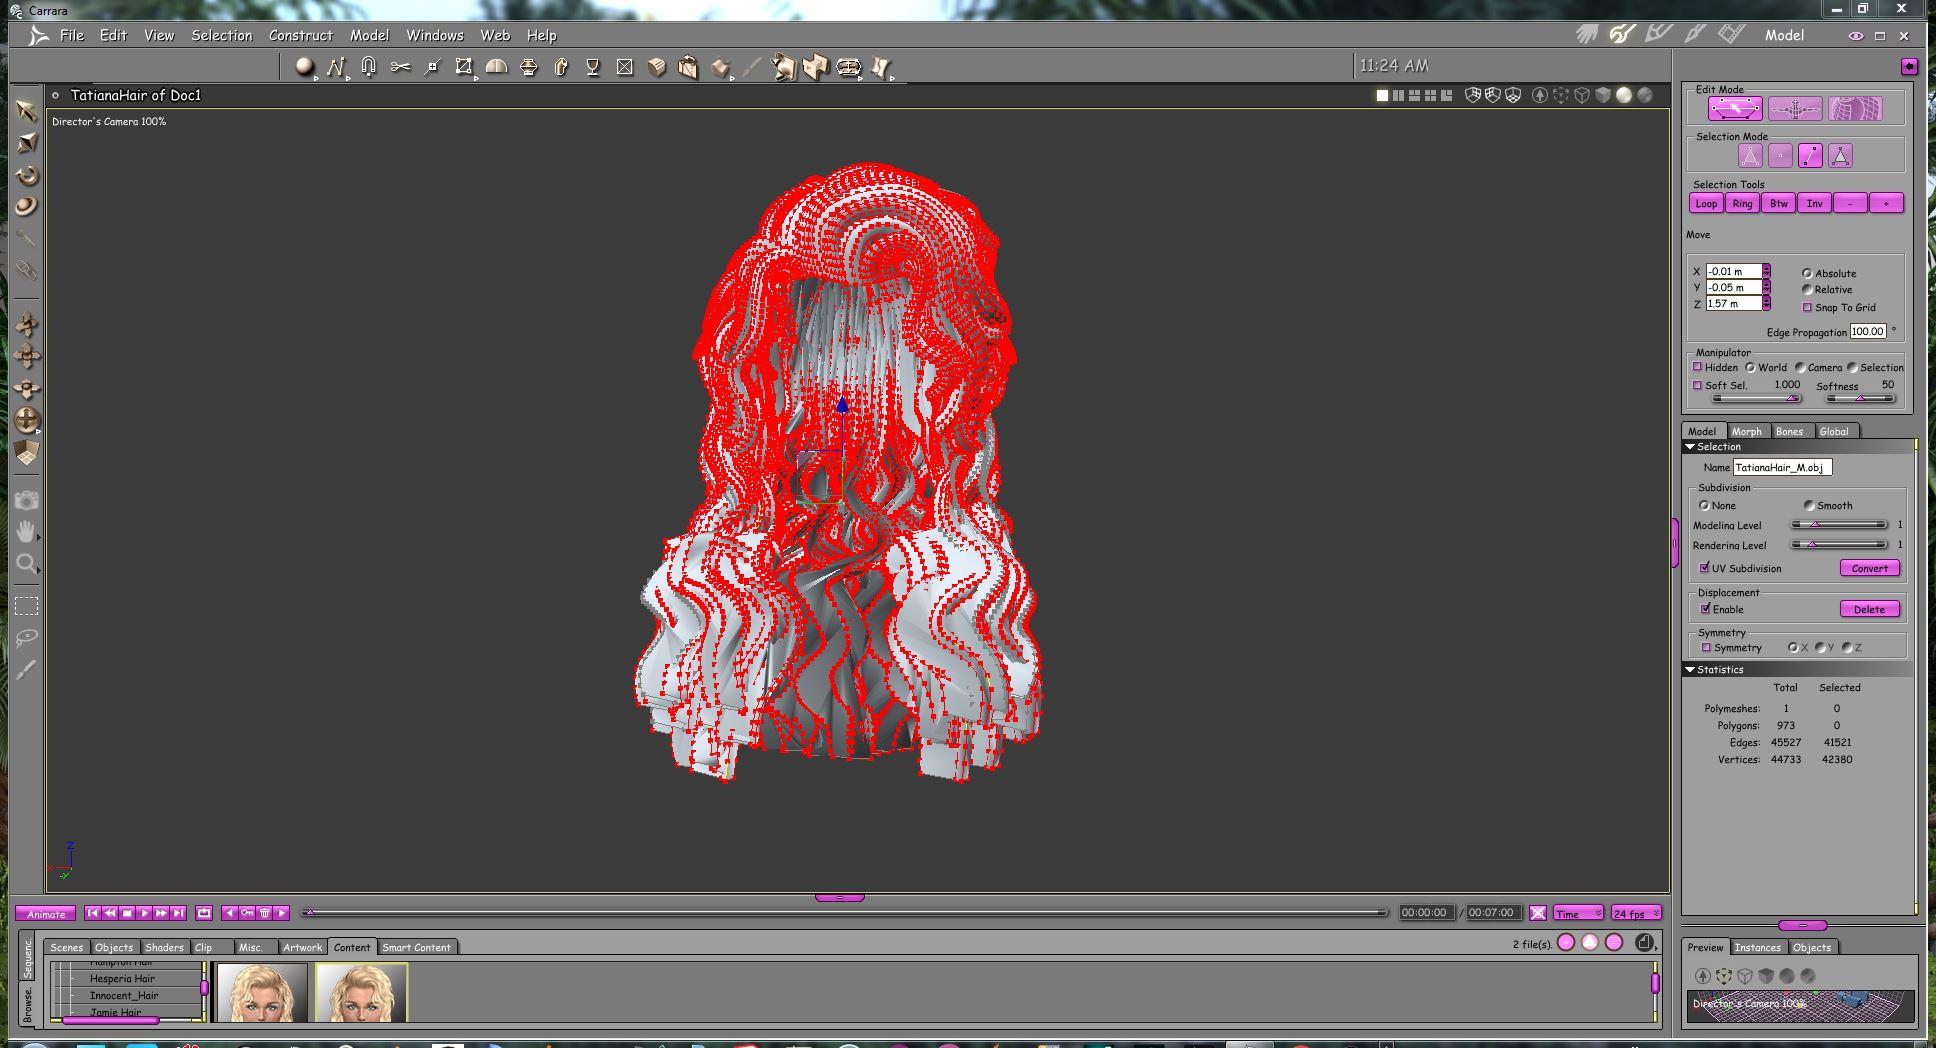Image resolution: width=1936 pixels, height=1048 pixels.
Task: Pick the lasso selection tool
Action: (27, 637)
